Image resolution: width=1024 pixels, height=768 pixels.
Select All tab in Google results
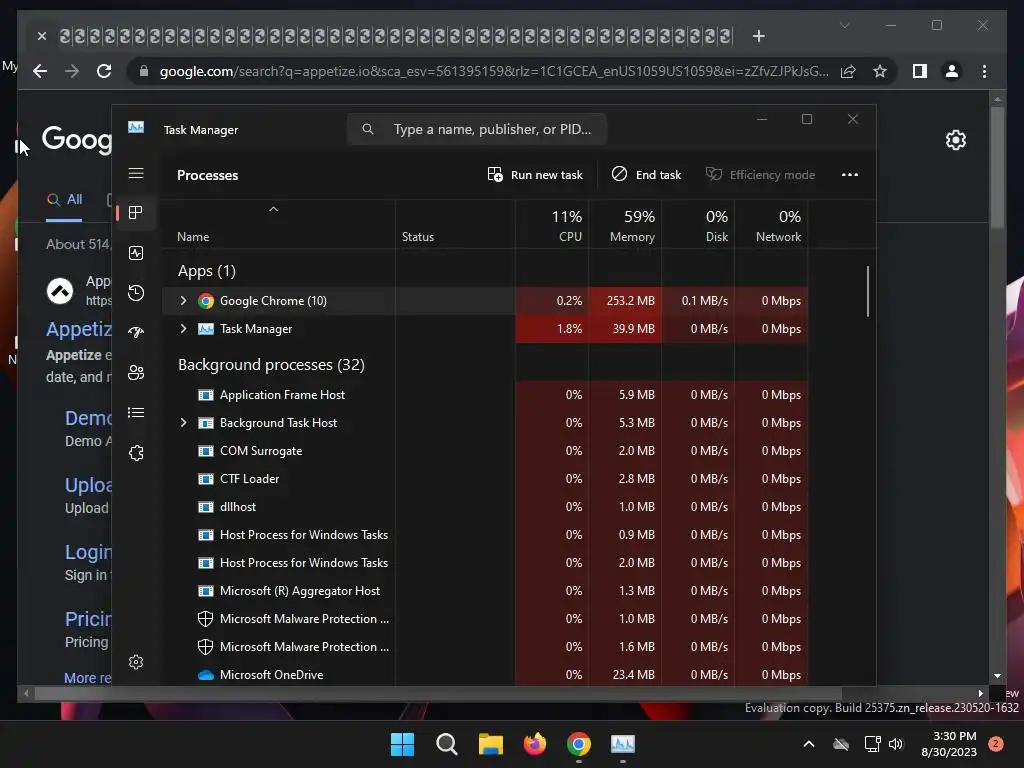[64, 200]
